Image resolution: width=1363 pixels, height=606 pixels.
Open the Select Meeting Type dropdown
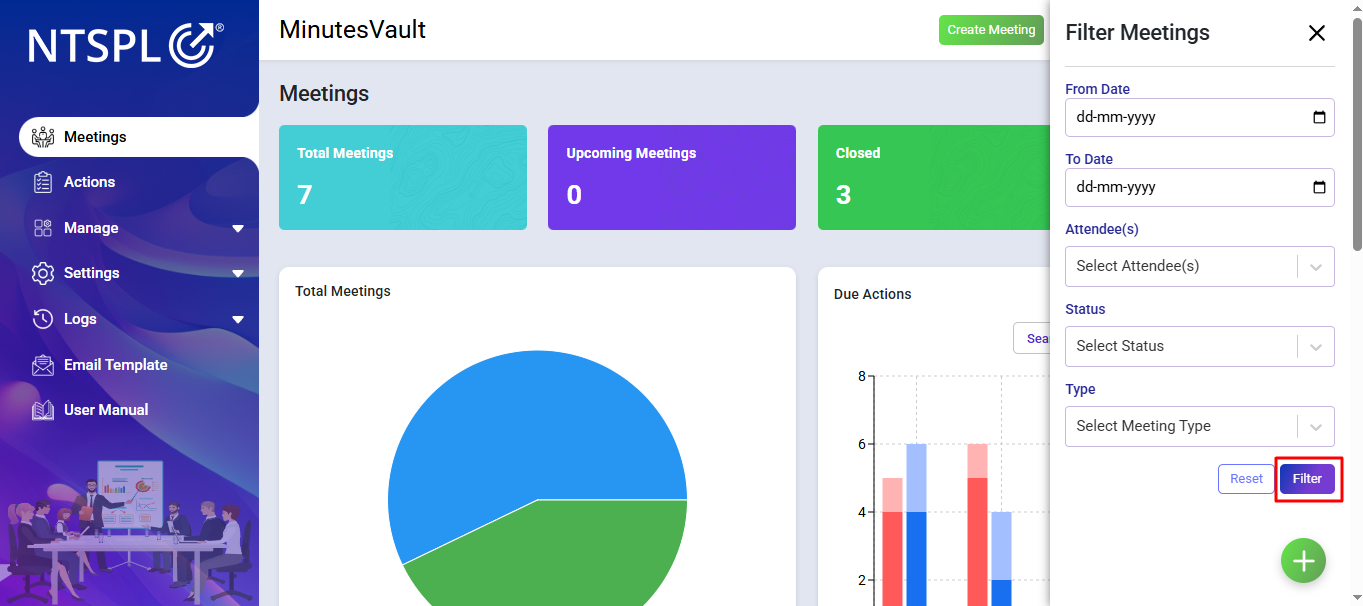[1200, 426]
